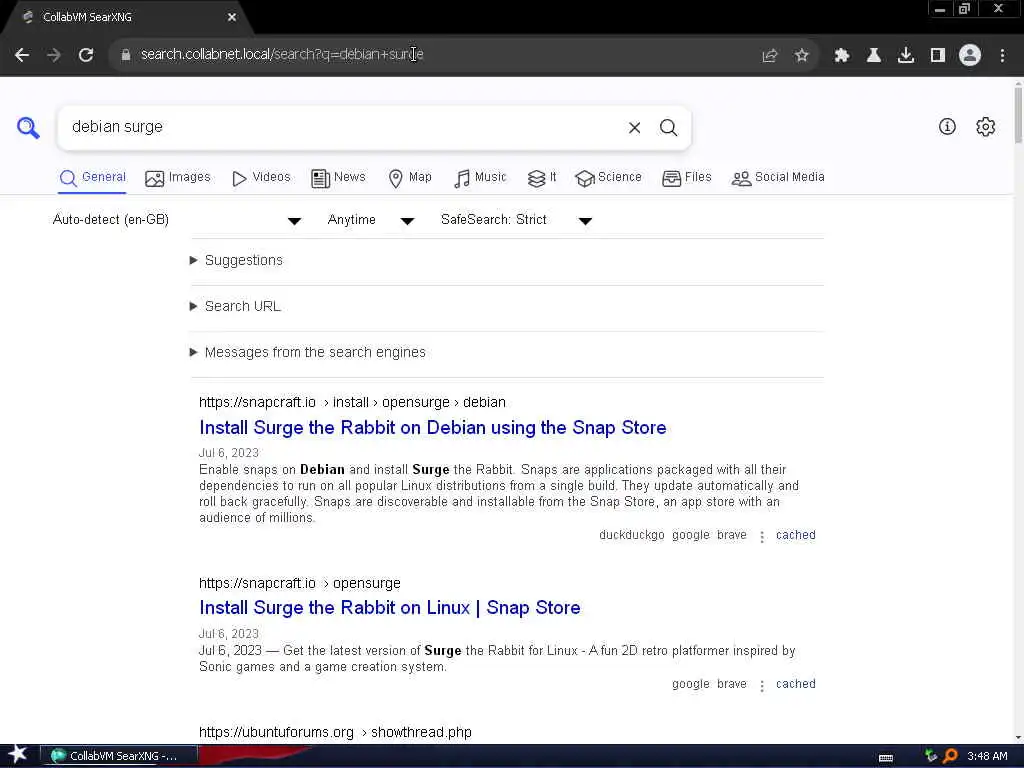Switch to the Files category

pyautogui.click(x=686, y=178)
